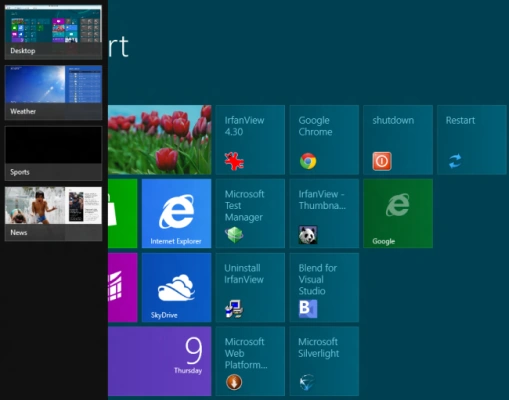
Task: Launch the Blend for Visual Studio tile
Action: [x=324, y=287]
